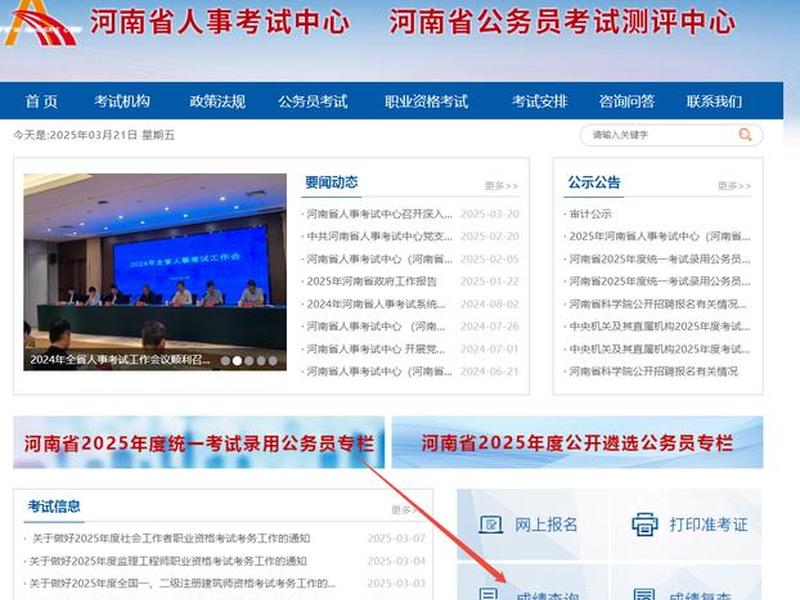Screen dimensions: 800x600
Task: Open 网上报名 online registration tile
Action: (x=531, y=525)
